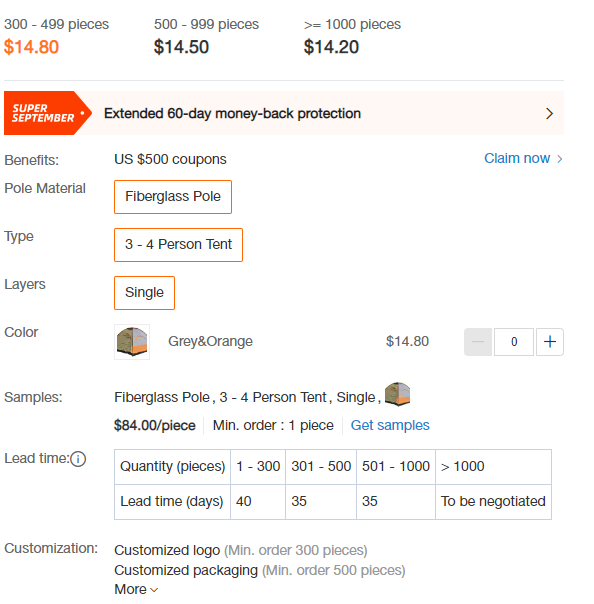Click the Get samples link
Image resolution: width=594 pixels, height=604 pixels.
tap(390, 425)
